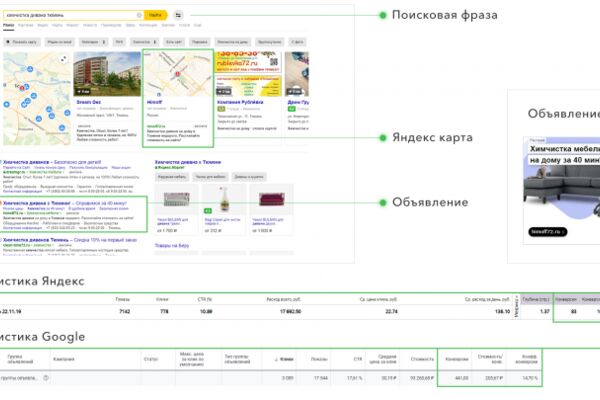
Task: Click the 7142 impressions value
Action: point(125,312)
